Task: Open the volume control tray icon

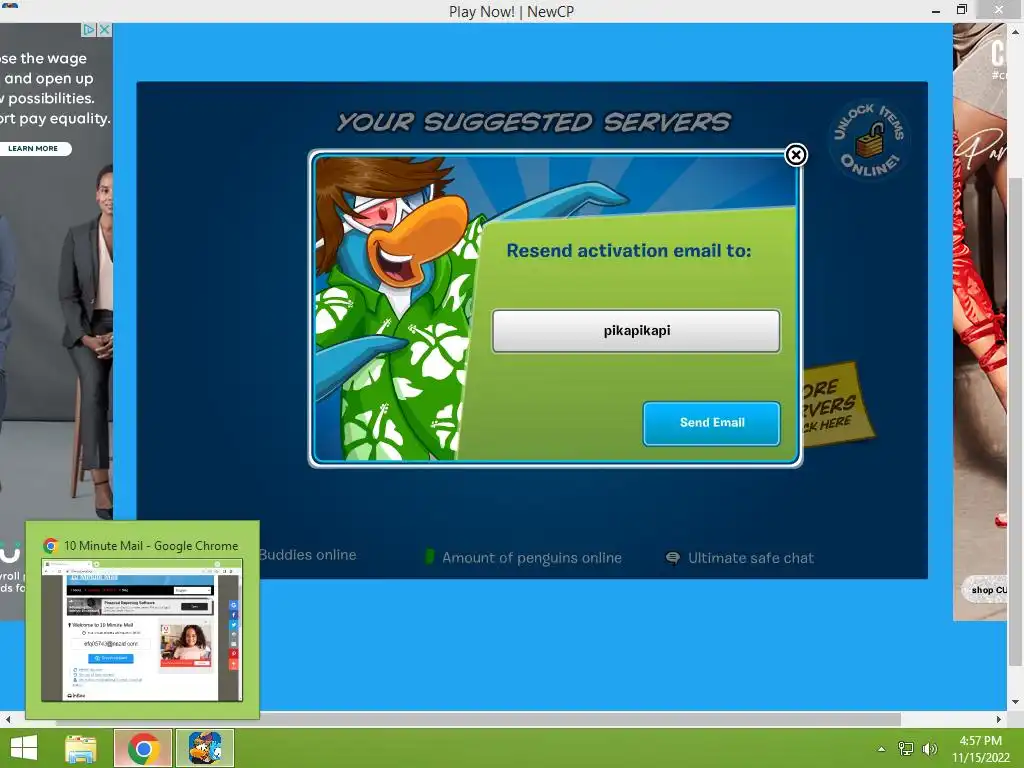Action: pyautogui.click(x=929, y=749)
